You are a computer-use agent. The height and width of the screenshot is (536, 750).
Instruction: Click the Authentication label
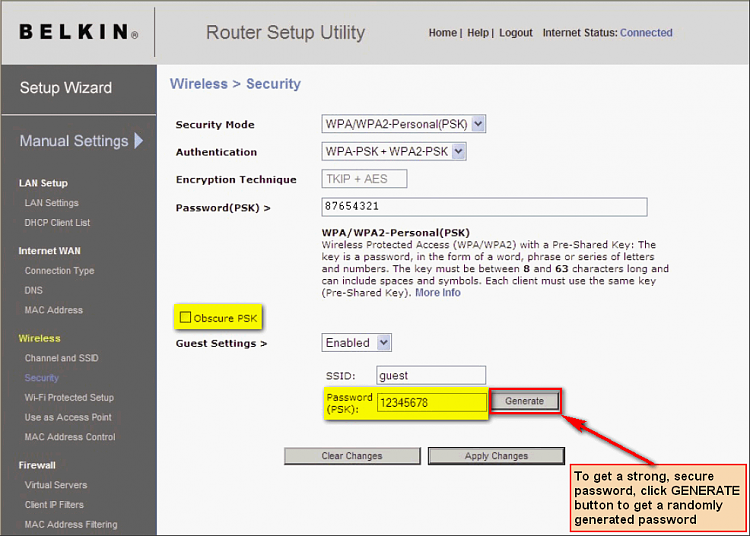point(216,152)
